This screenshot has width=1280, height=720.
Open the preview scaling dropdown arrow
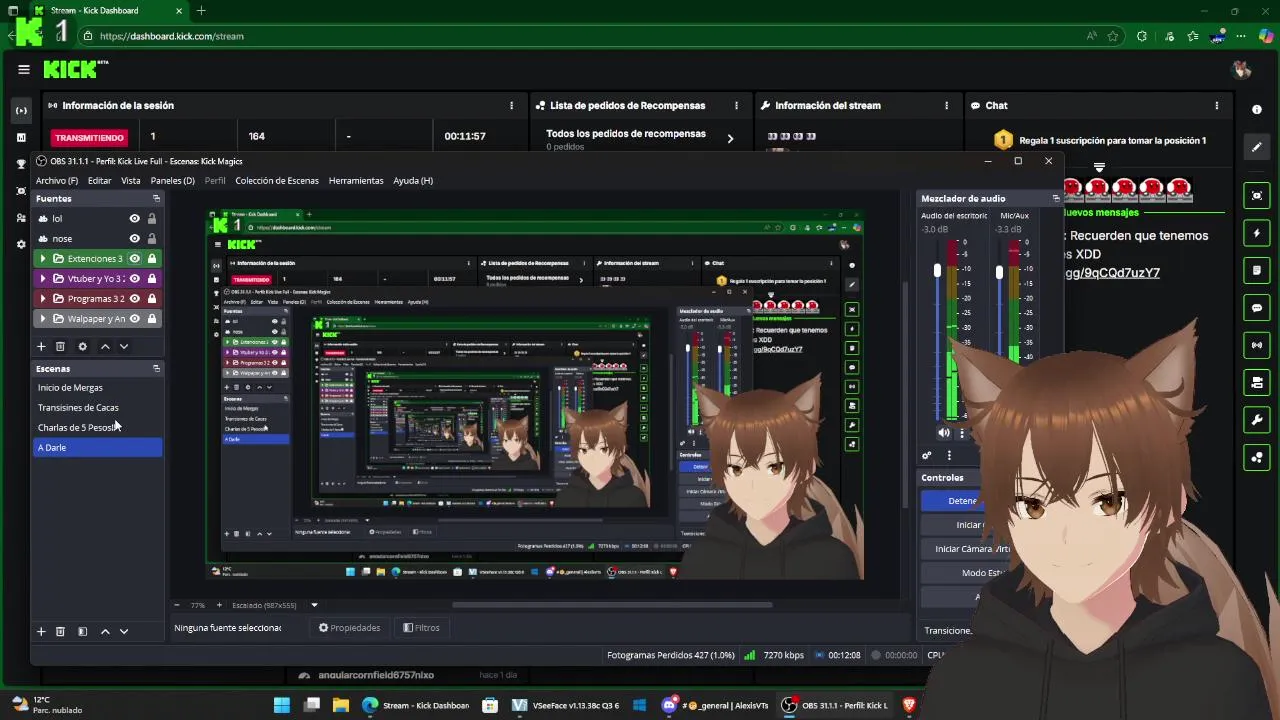click(x=314, y=605)
